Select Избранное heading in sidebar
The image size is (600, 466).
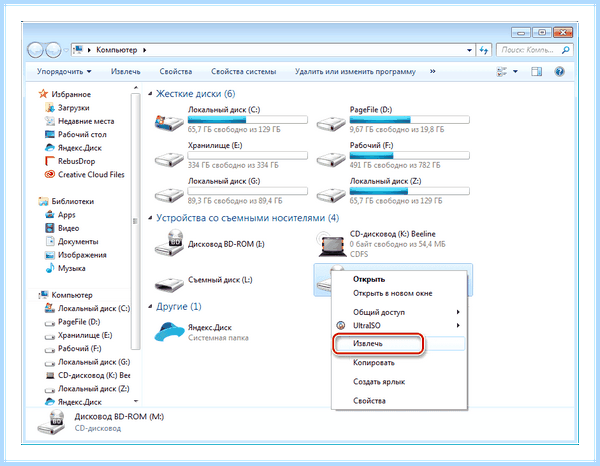65,94
